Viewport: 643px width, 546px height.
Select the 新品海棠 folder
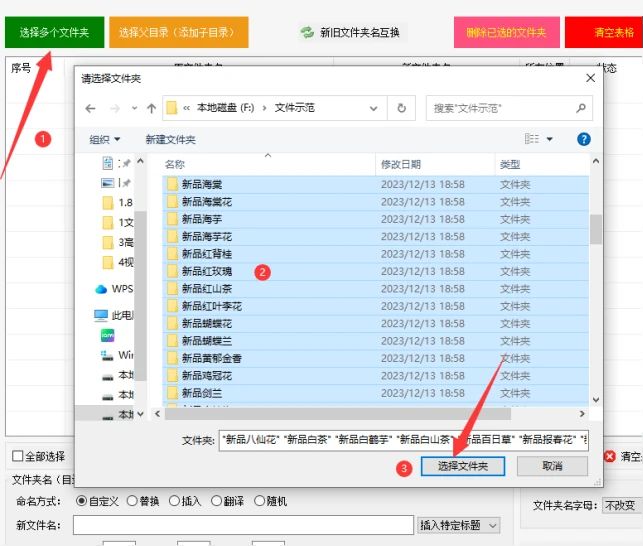coord(376,185)
